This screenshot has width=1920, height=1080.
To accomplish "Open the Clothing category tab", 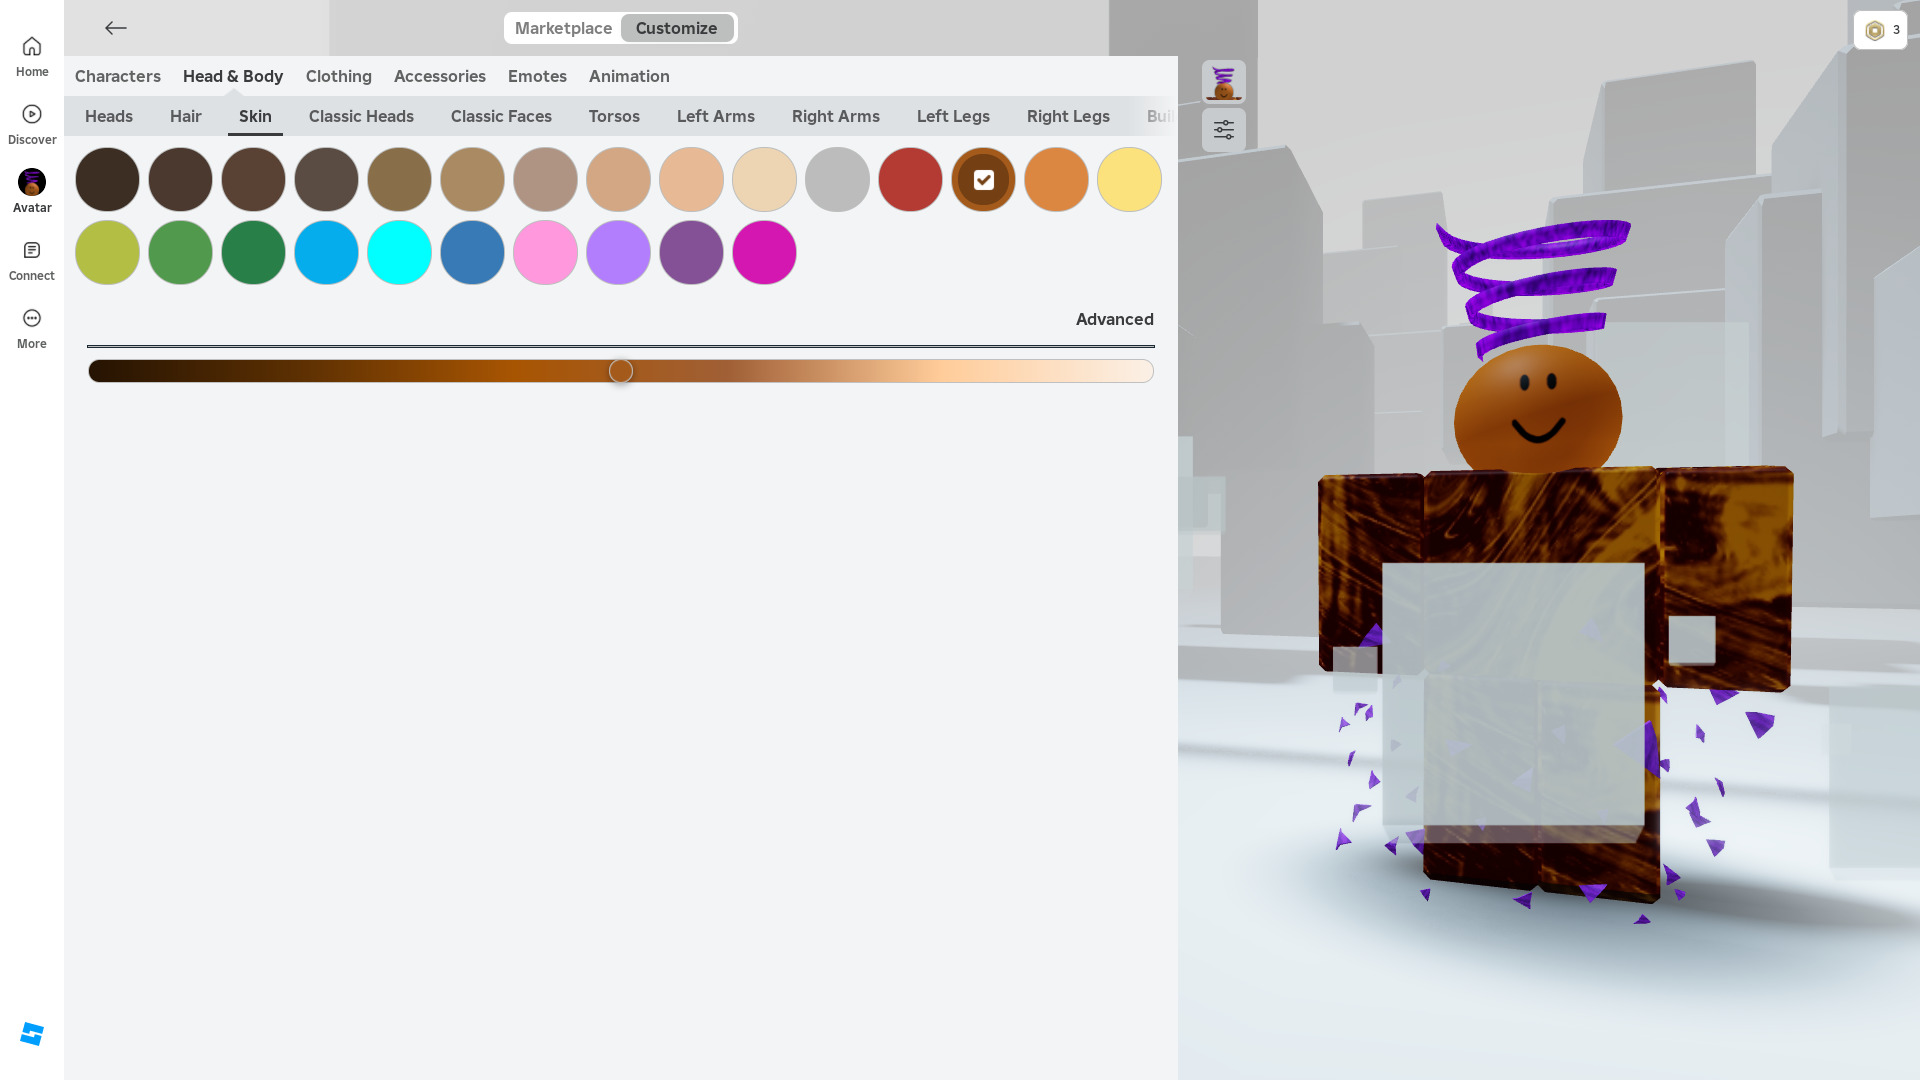I will click(x=338, y=76).
